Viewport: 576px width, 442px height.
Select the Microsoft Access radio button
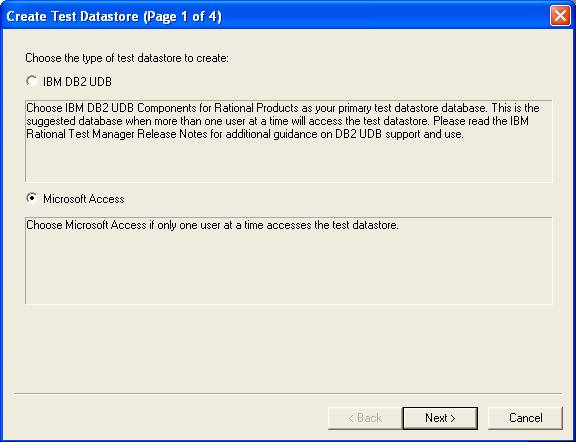(x=32, y=198)
